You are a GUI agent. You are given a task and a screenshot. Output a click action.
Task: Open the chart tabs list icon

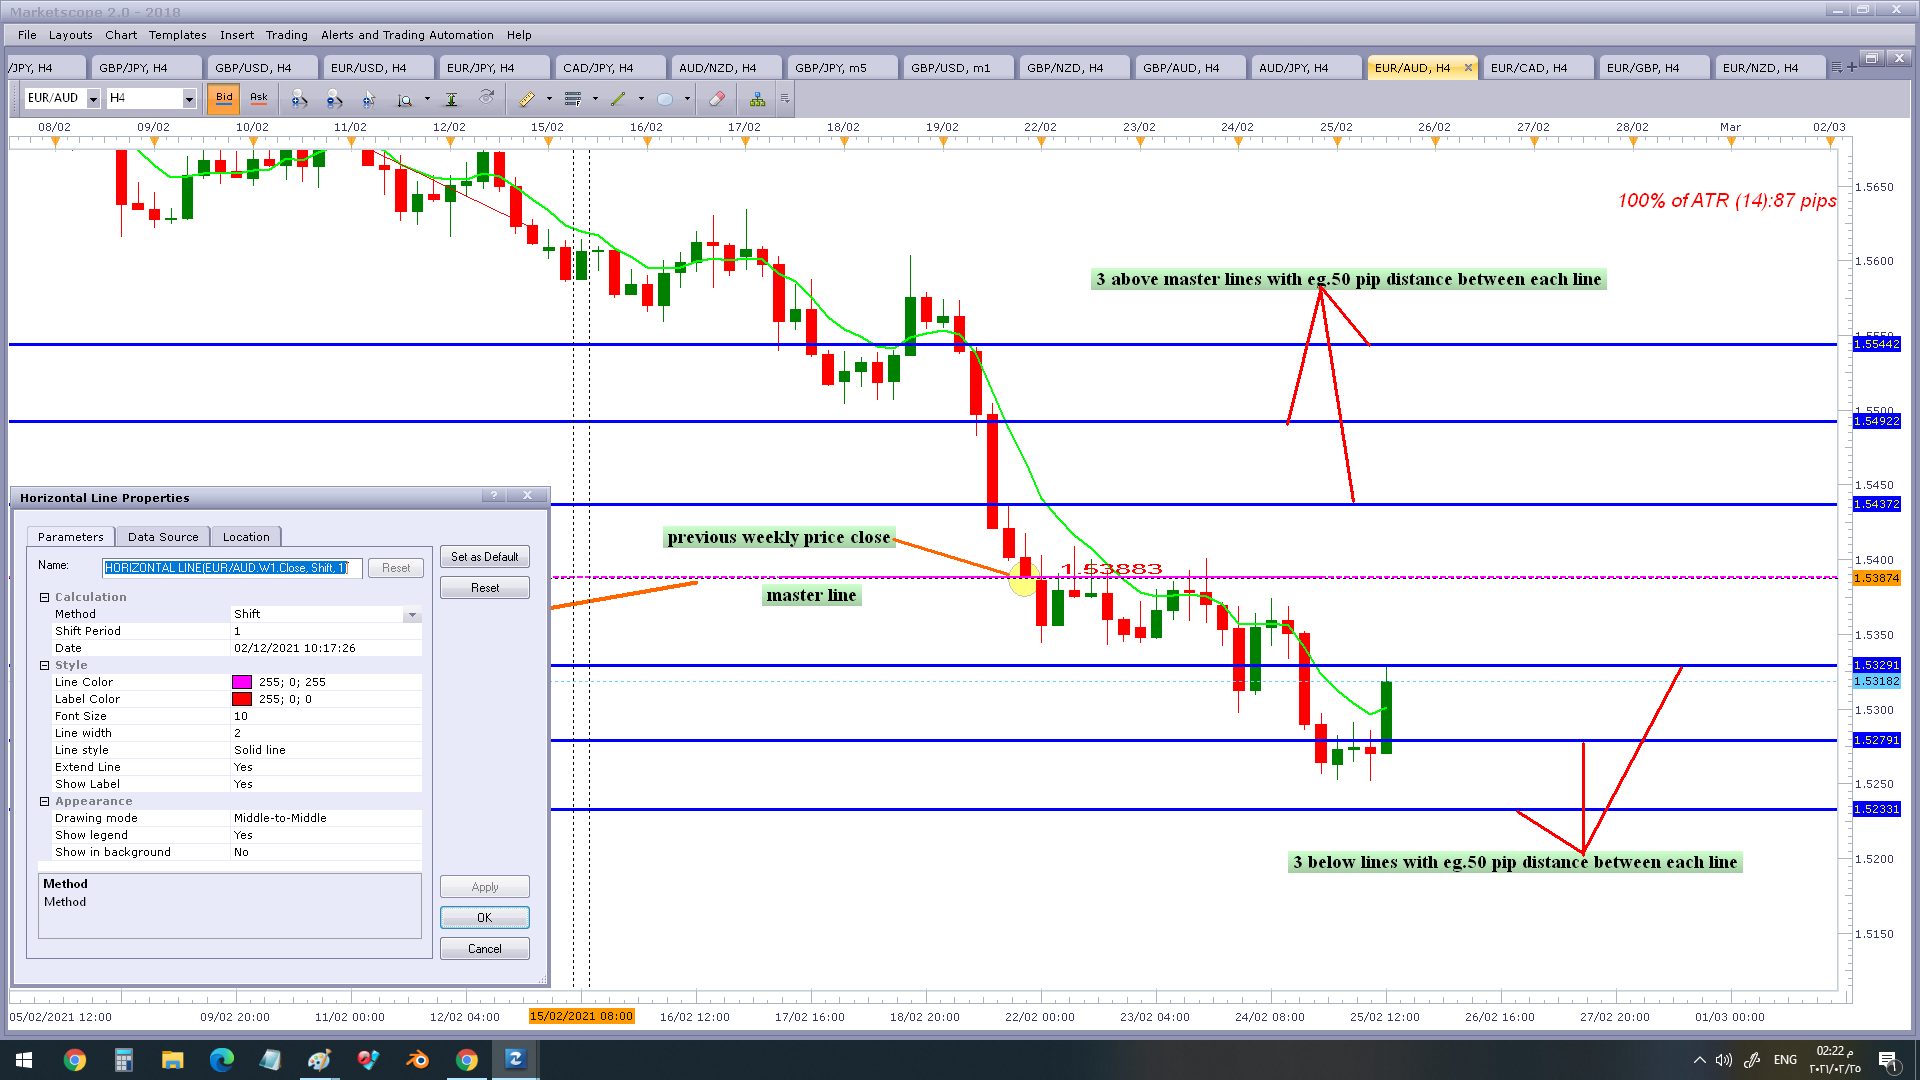click(1836, 67)
